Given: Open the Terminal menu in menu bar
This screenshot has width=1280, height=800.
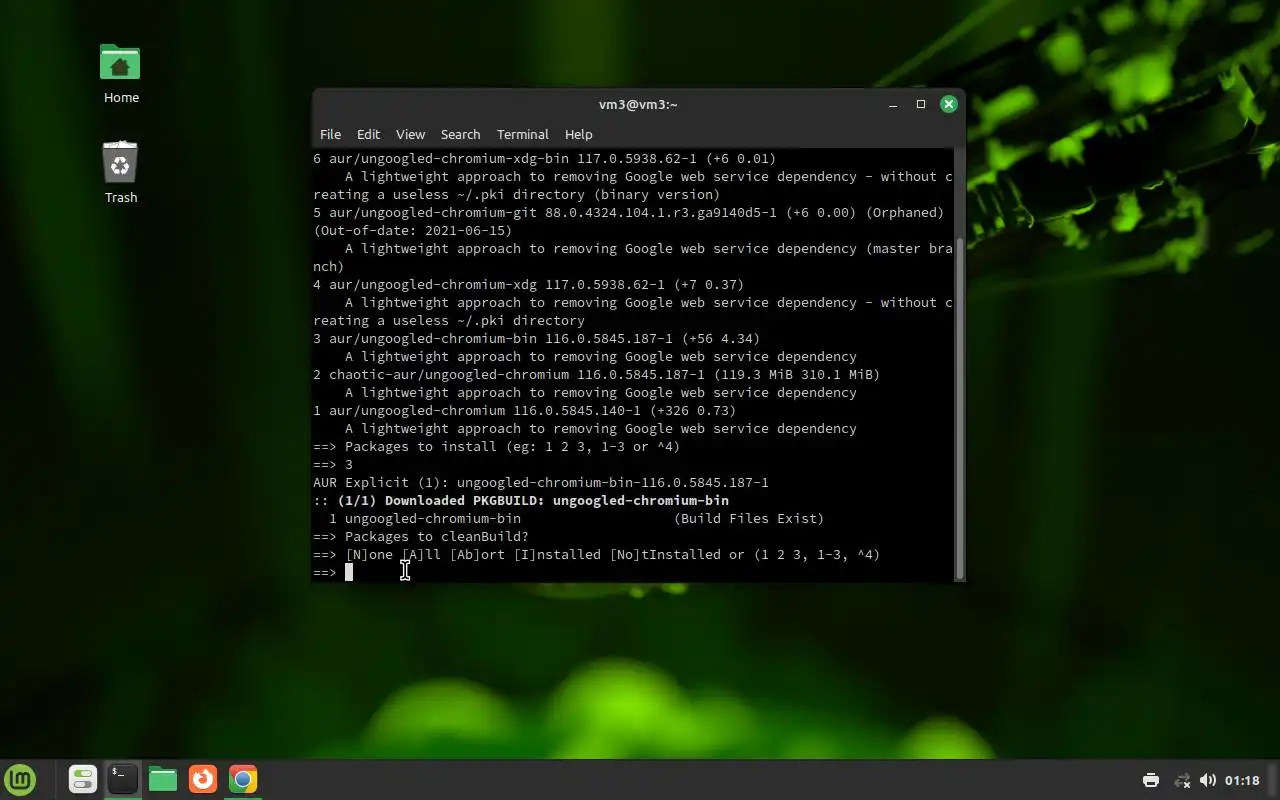Looking at the screenshot, I should click(522, 134).
